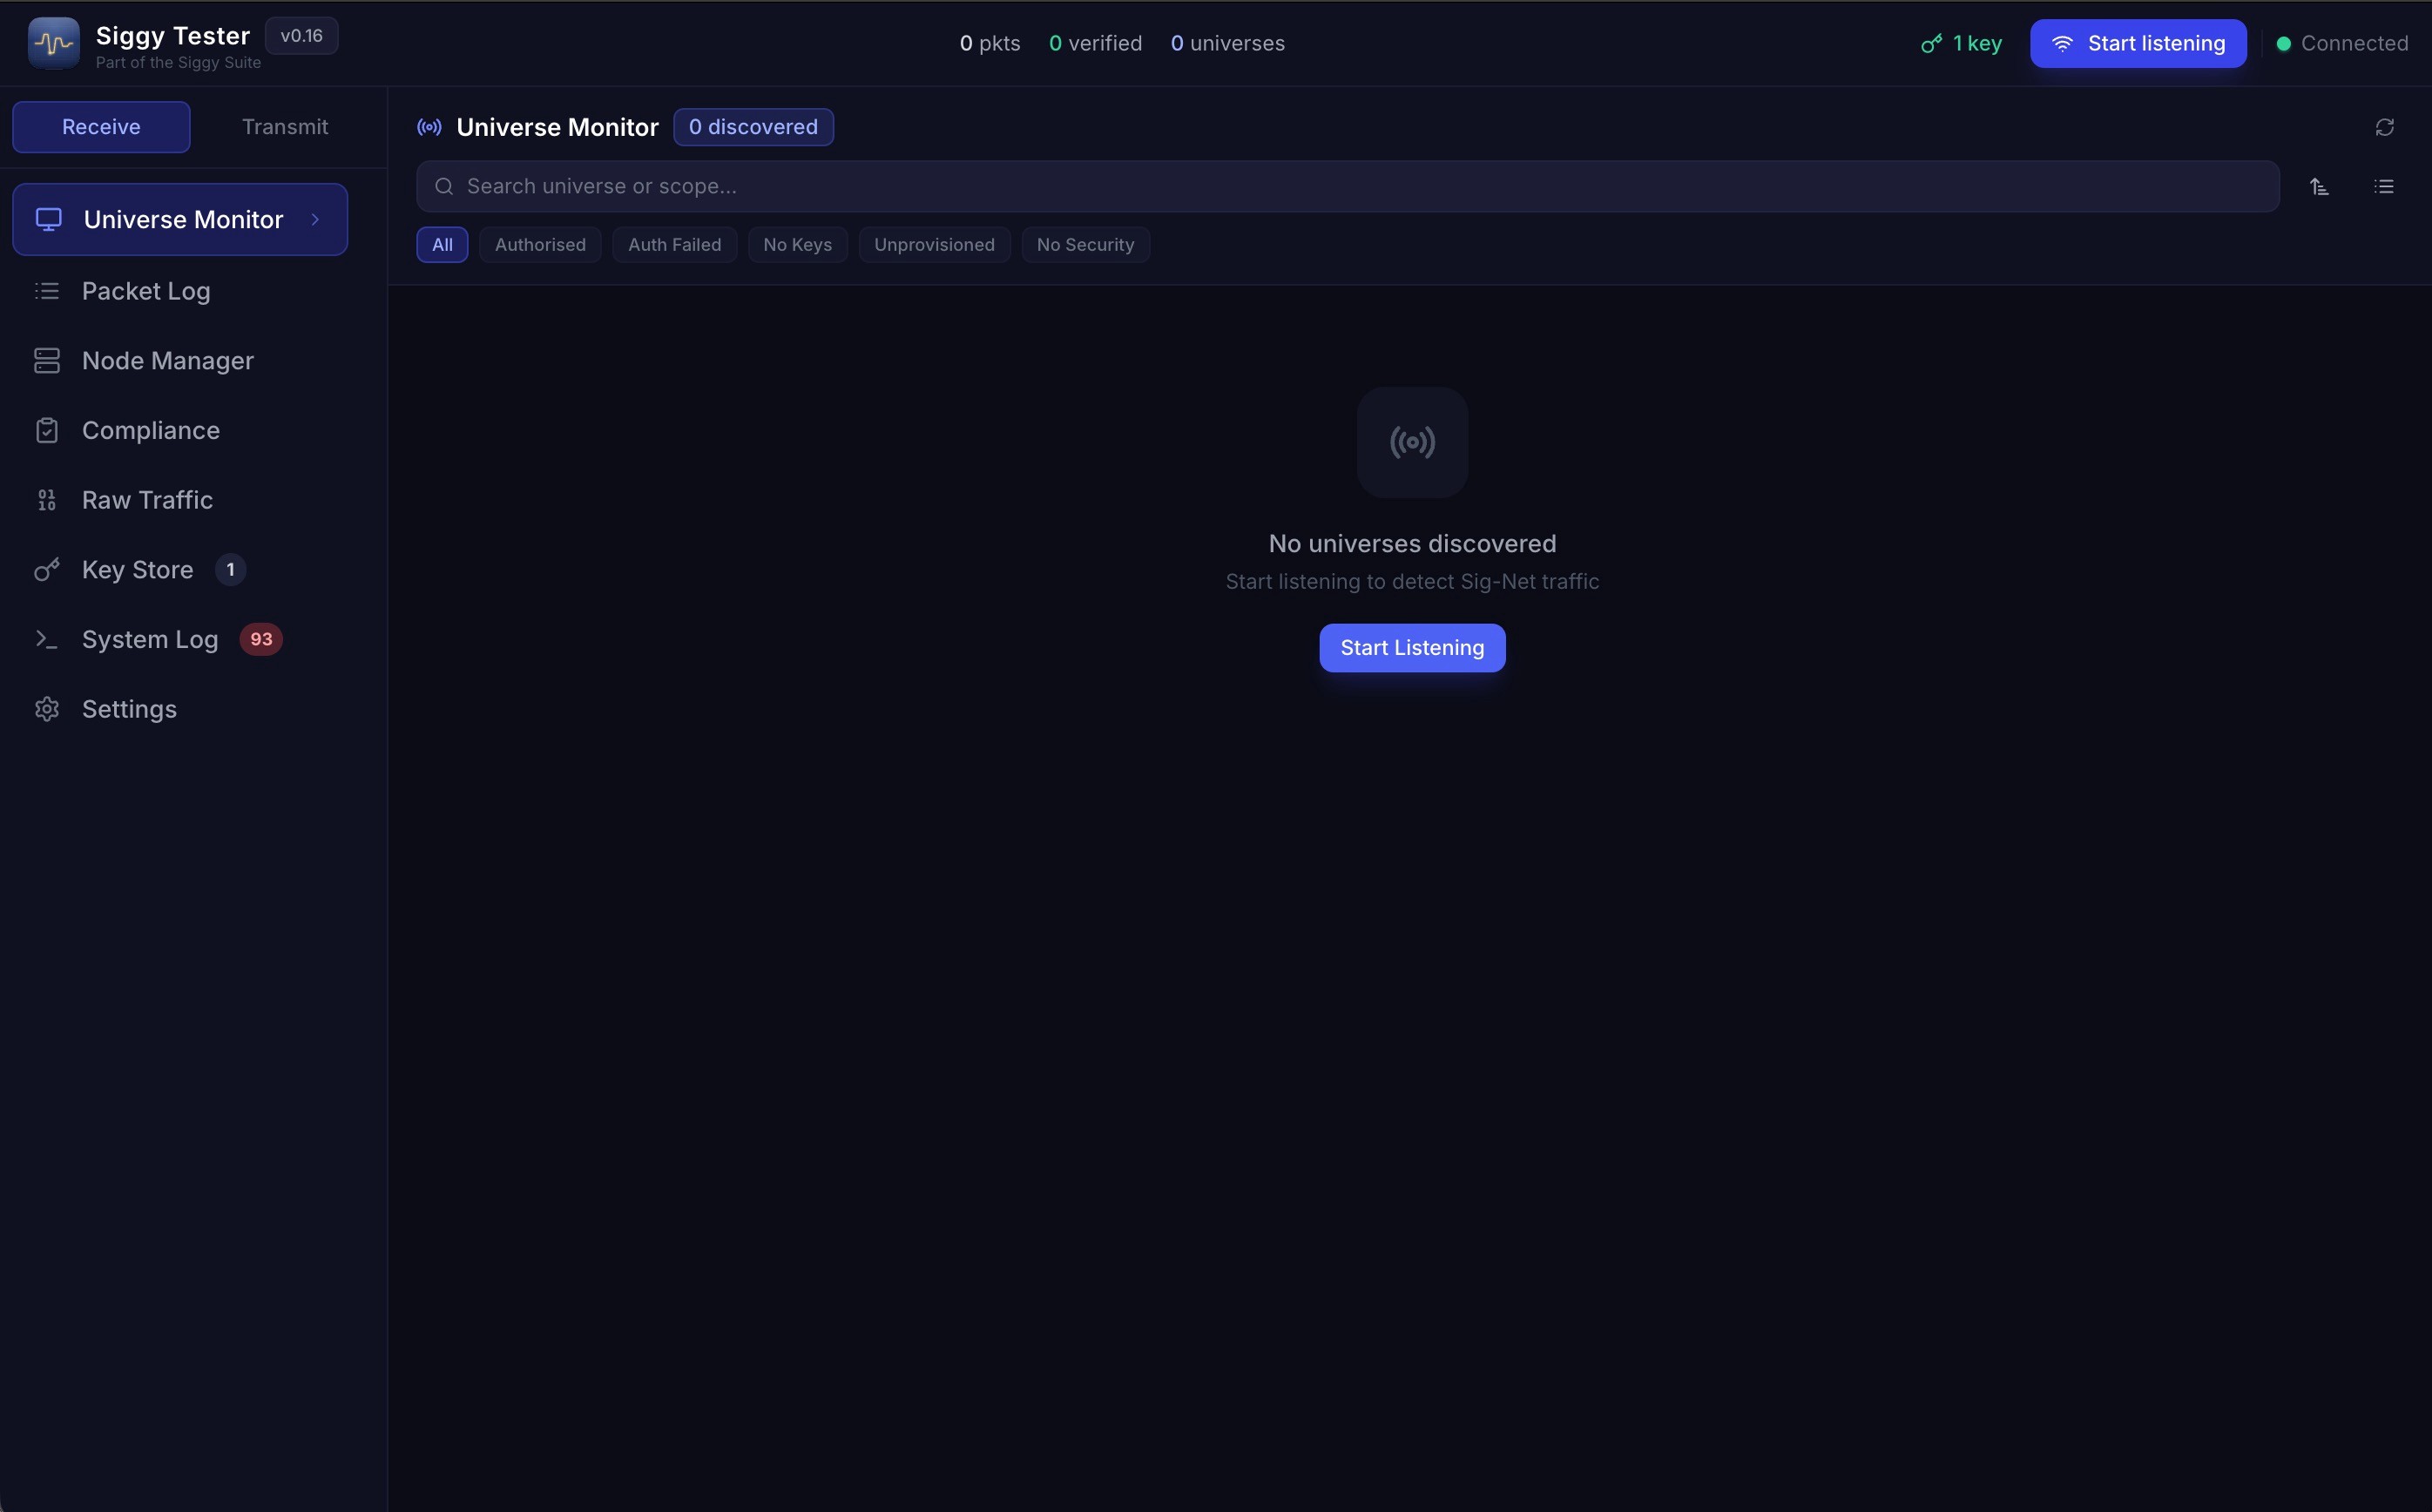Viewport: 2432px width, 1512px height.
Task: Open Packet Log from the sidebar
Action: (146, 291)
